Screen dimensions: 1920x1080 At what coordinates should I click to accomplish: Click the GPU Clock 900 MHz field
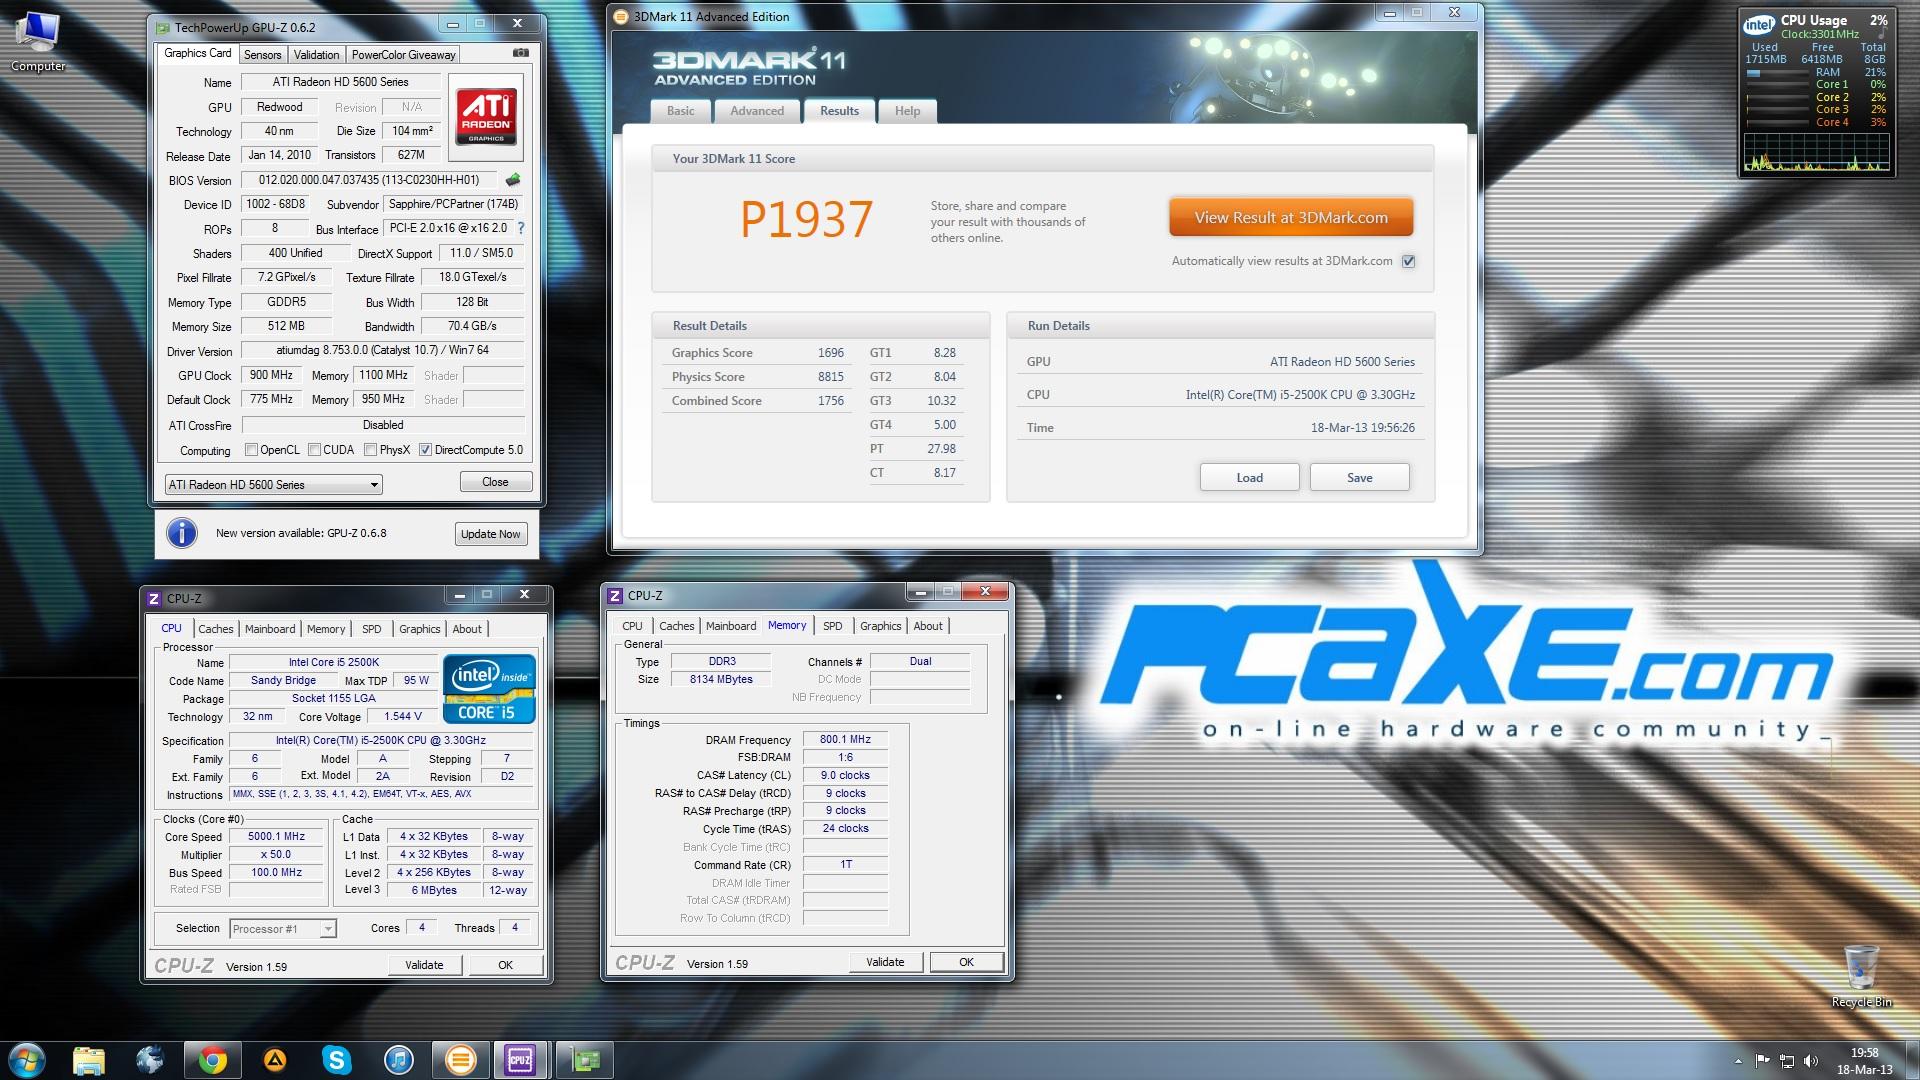click(271, 375)
